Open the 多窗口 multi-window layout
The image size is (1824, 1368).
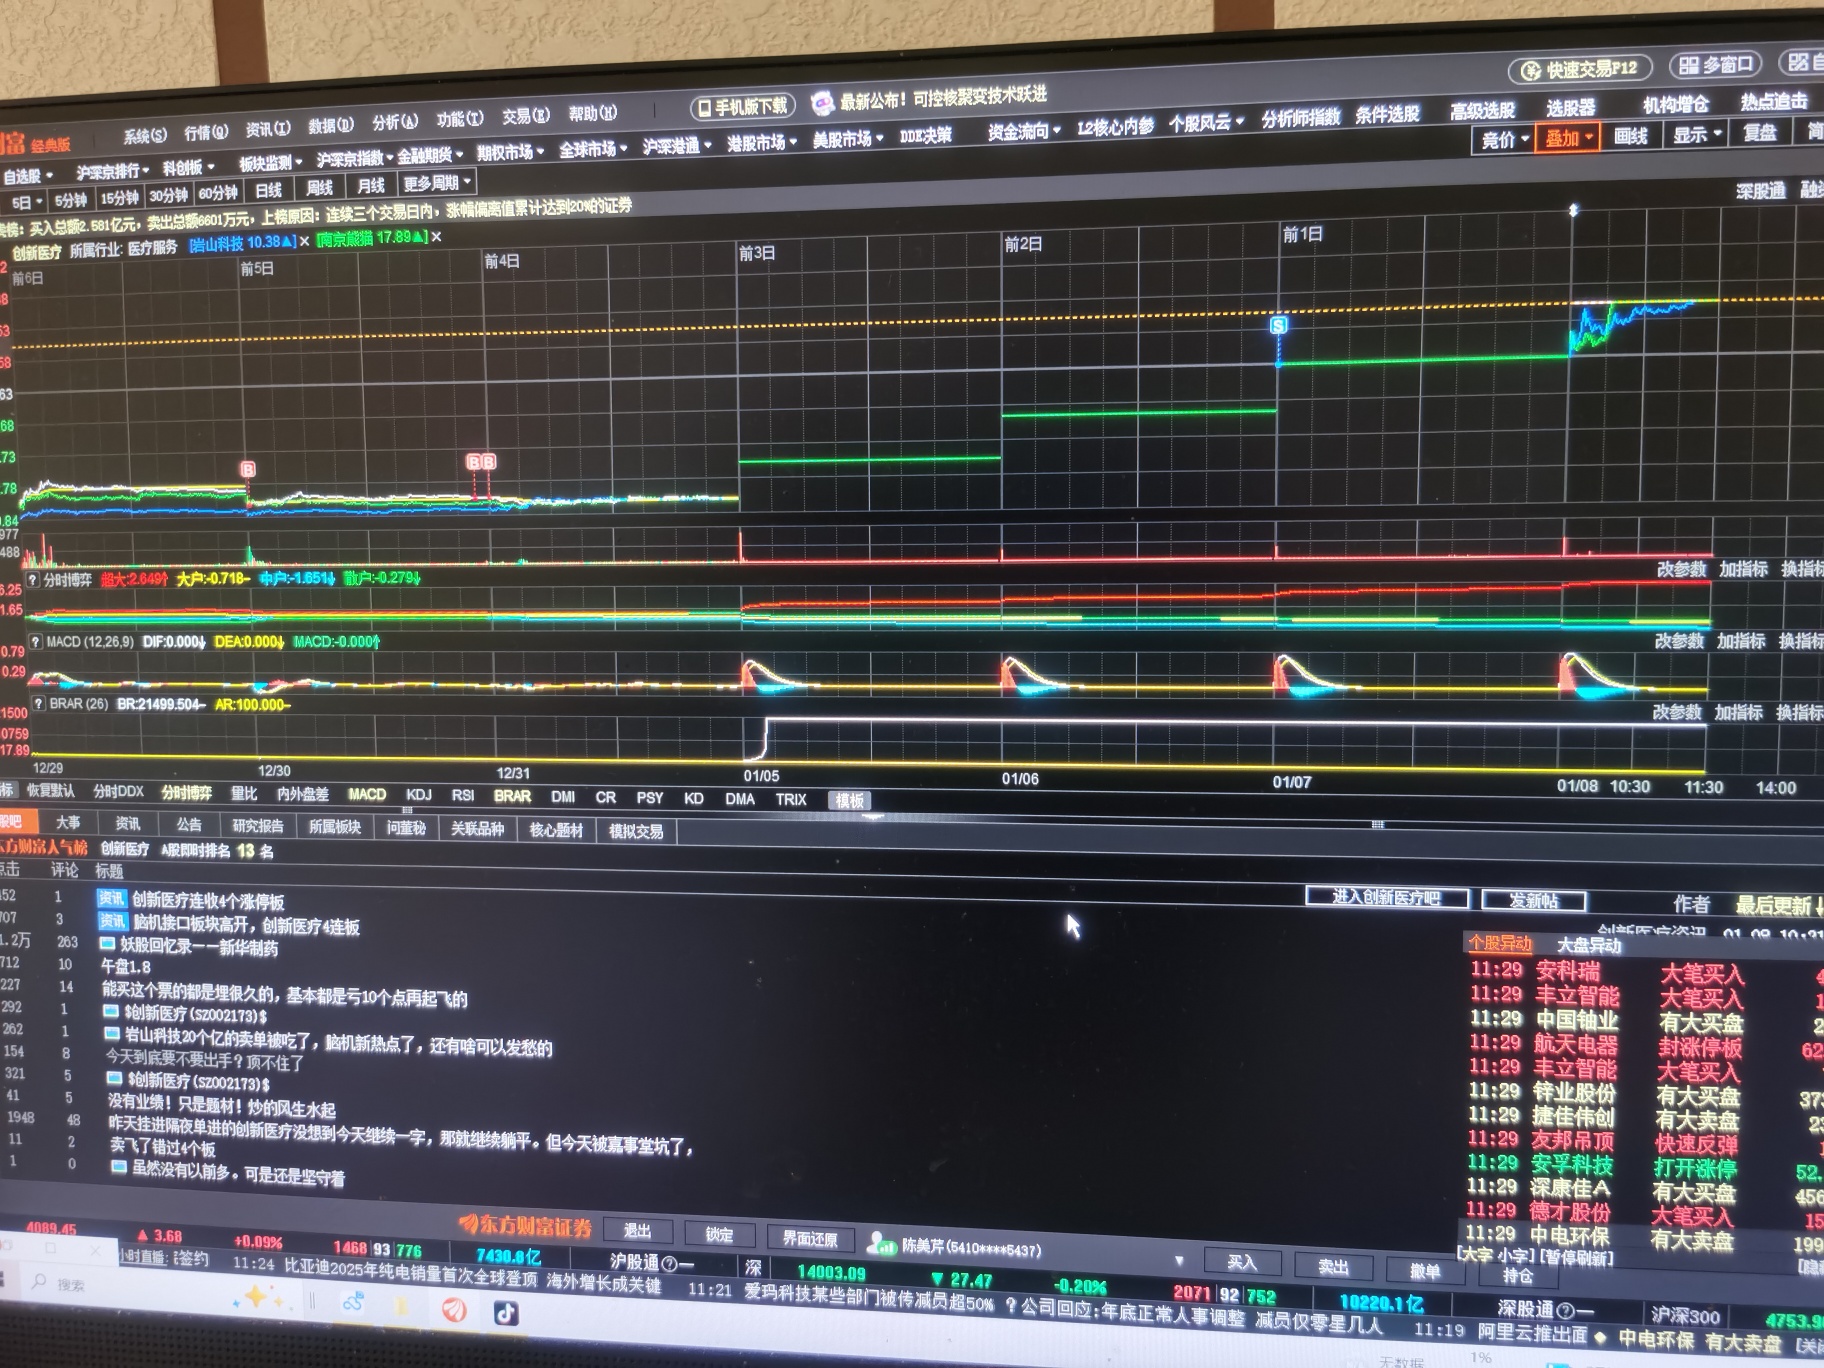1717,66
